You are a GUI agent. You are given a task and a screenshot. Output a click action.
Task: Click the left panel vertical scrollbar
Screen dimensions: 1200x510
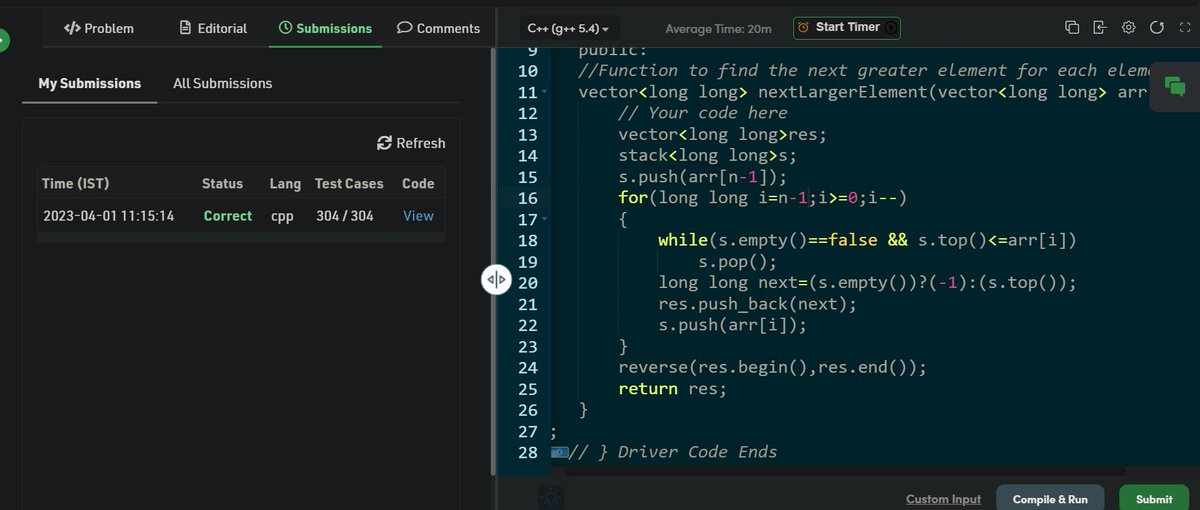pyautogui.click(x=491, y=260)
